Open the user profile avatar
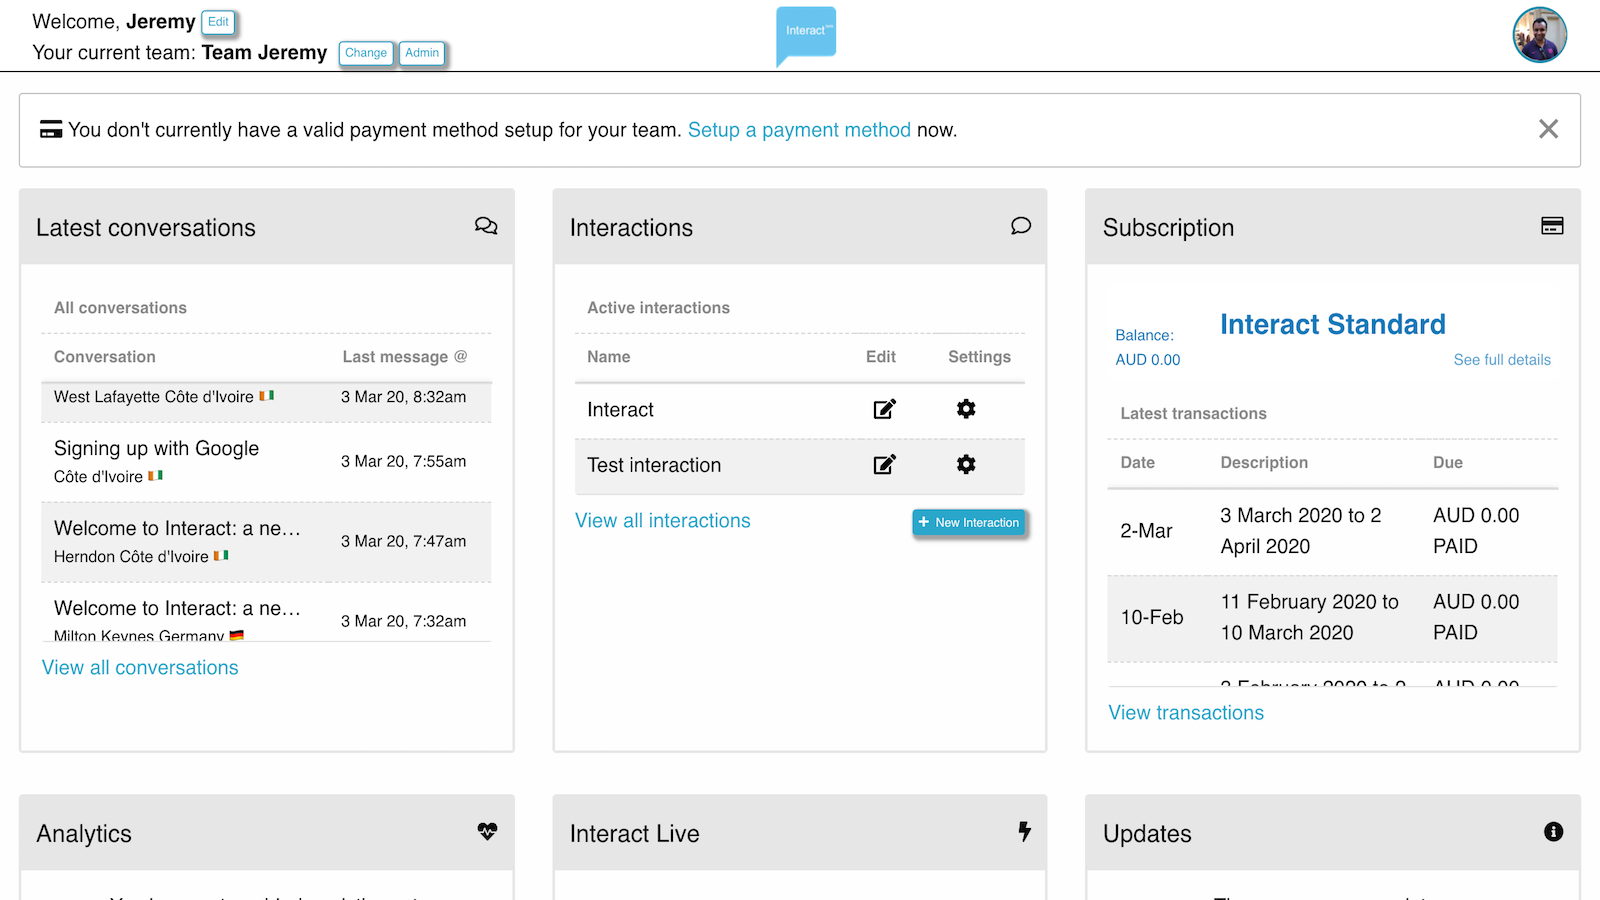 1539,35
